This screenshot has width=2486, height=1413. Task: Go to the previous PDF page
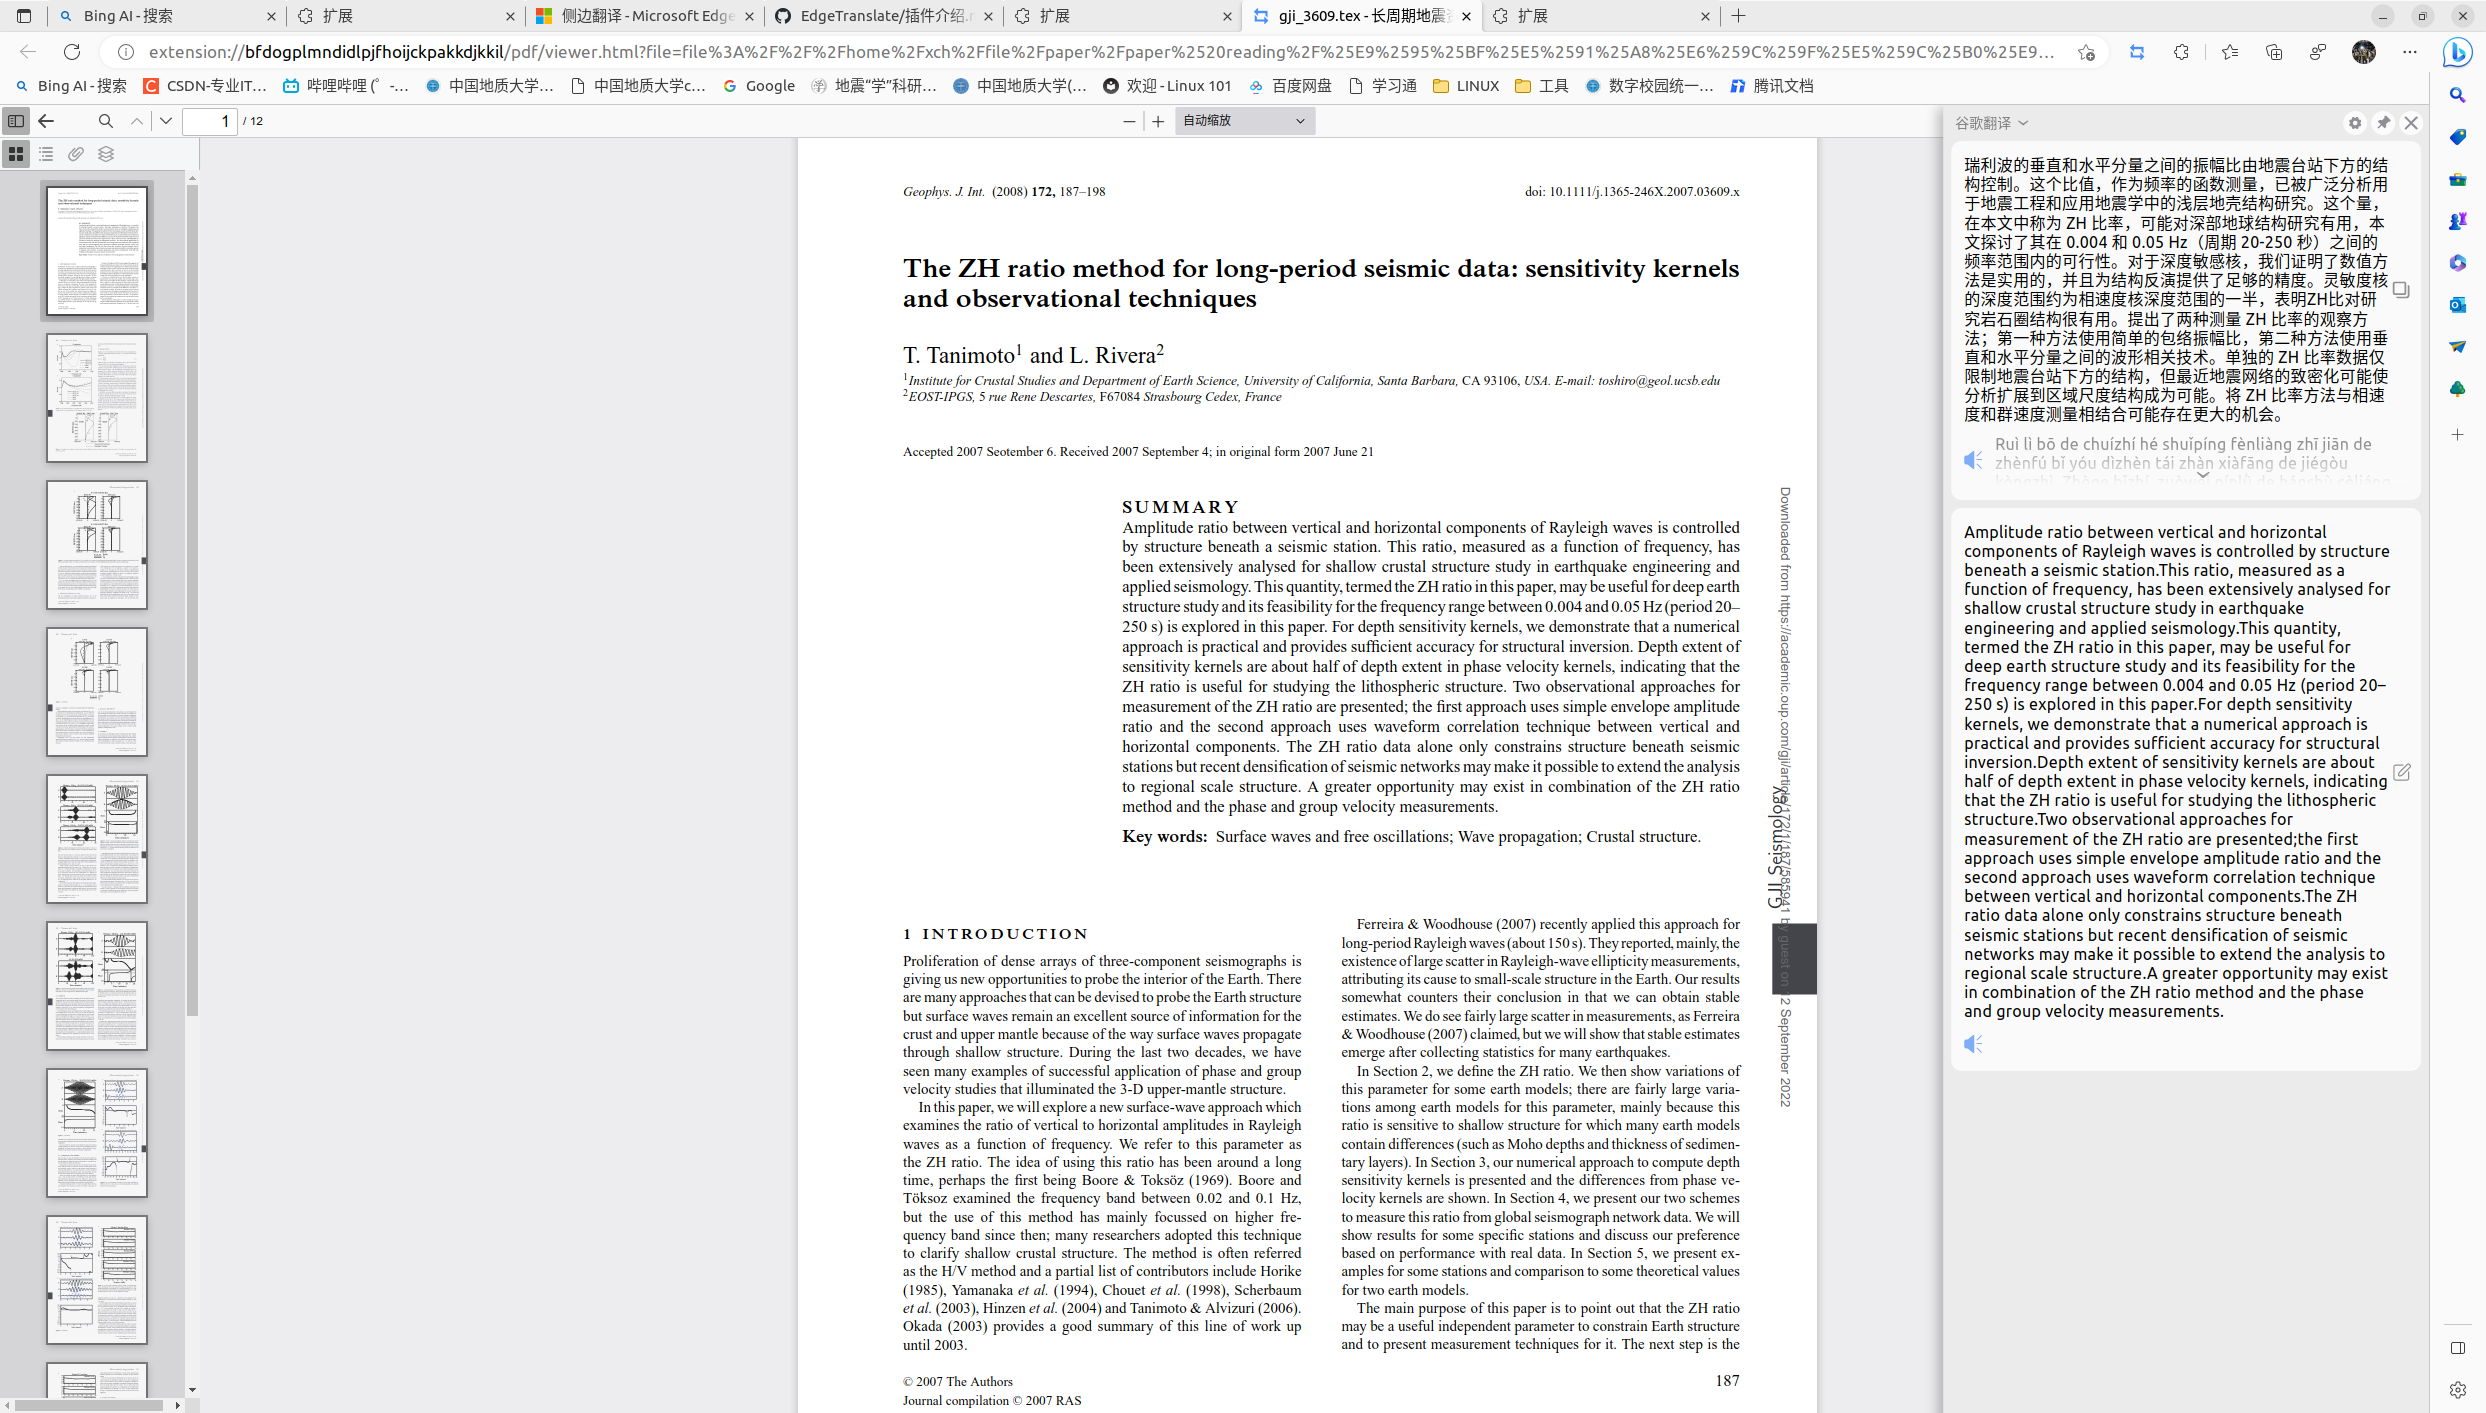tap(137, 121)
